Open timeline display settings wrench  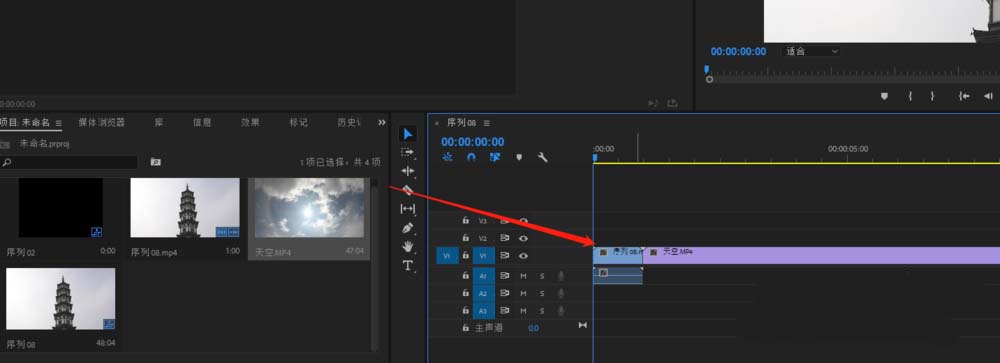click(543, 157)
